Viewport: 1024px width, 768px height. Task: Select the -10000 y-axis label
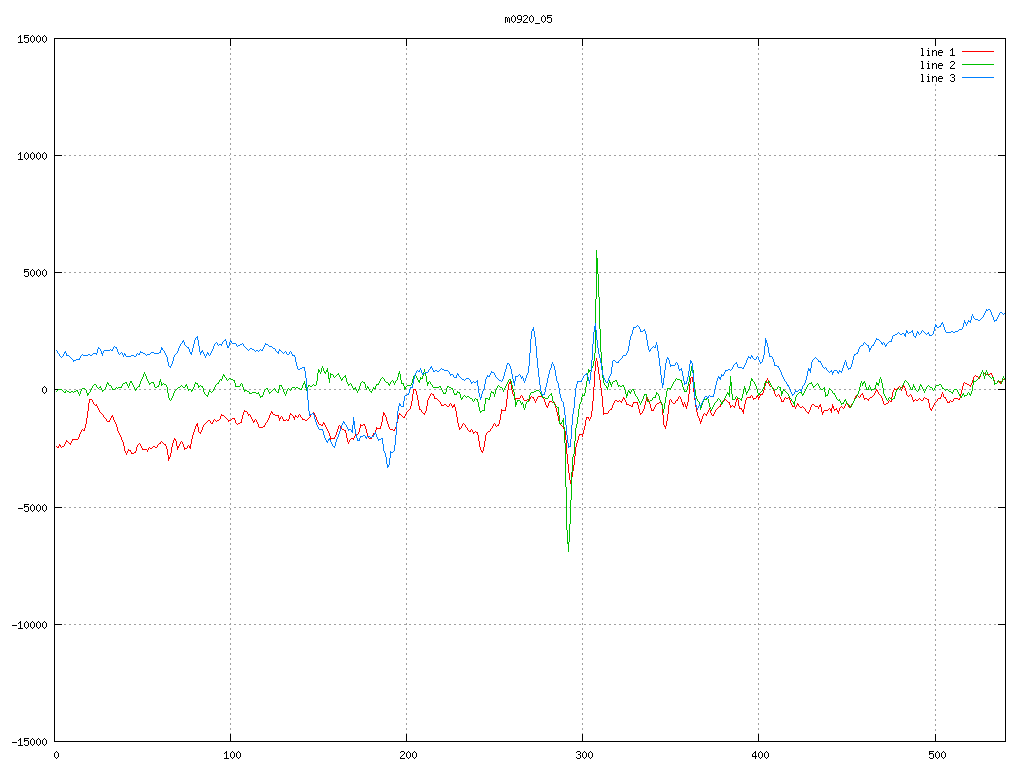(28, 624)
